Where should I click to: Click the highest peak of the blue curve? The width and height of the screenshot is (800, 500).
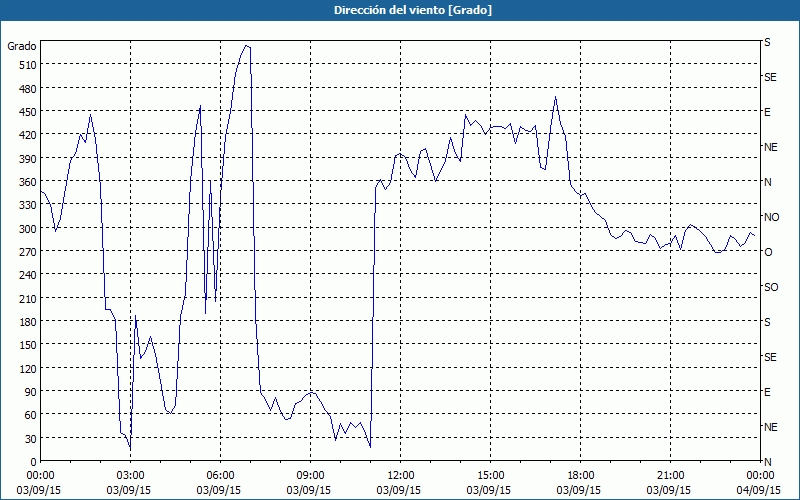(246, 46)
